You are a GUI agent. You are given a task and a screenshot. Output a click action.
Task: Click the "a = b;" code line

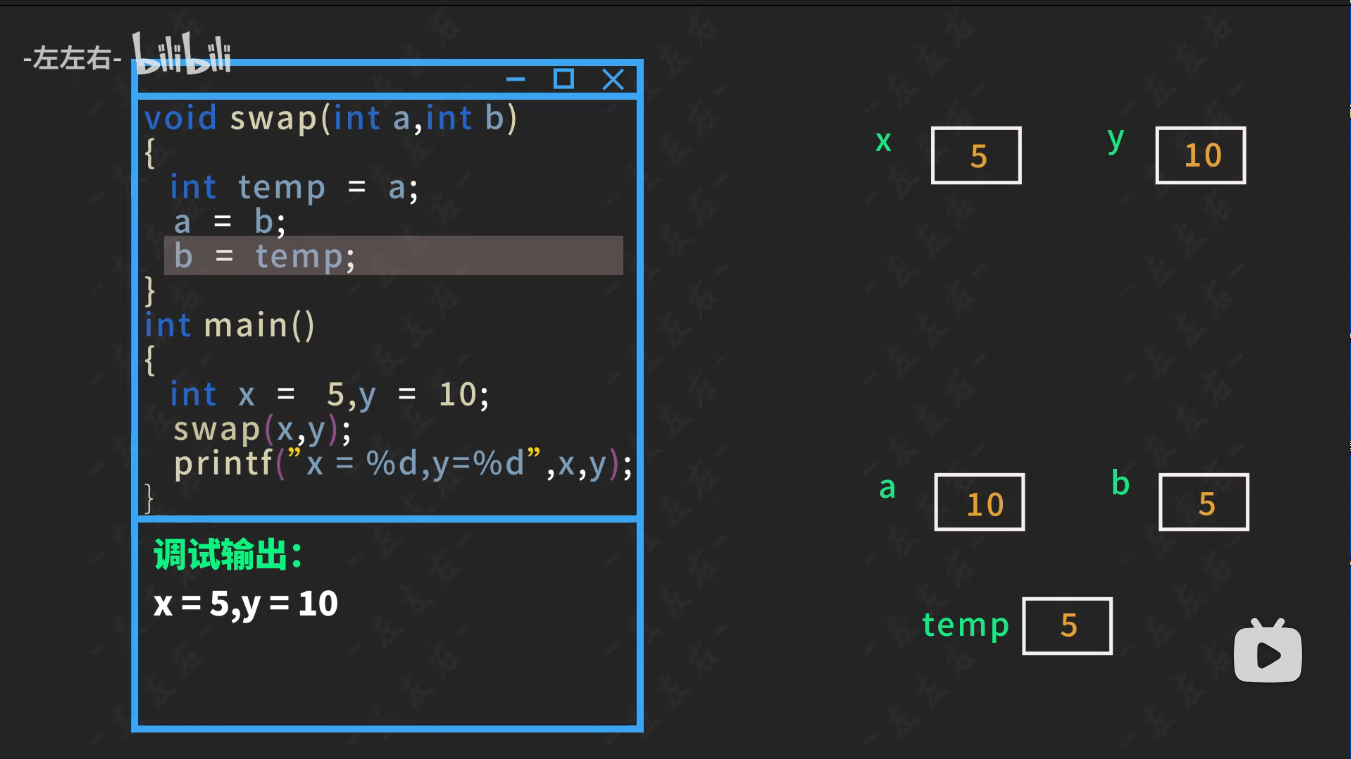point(230,221)
